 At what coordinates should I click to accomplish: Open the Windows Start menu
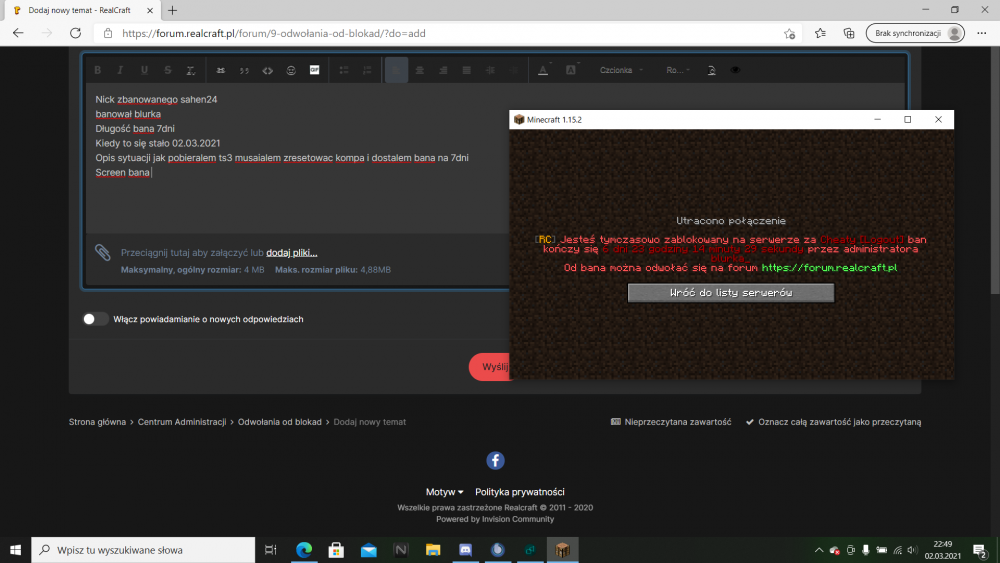pos(15,550)
